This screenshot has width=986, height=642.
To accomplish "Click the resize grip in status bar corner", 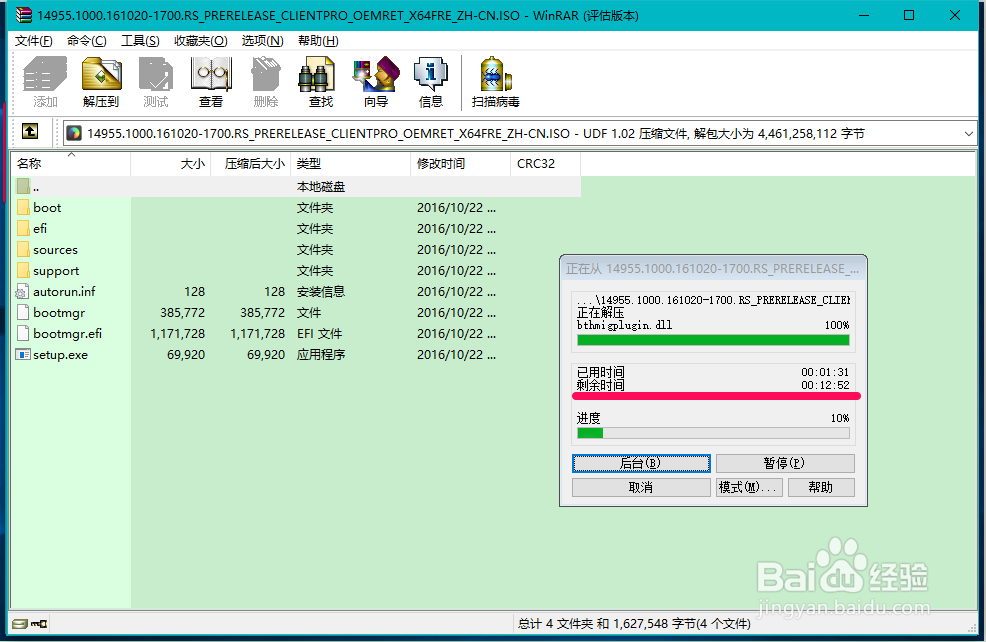I will pyautogui.click(x=972, y=628).
